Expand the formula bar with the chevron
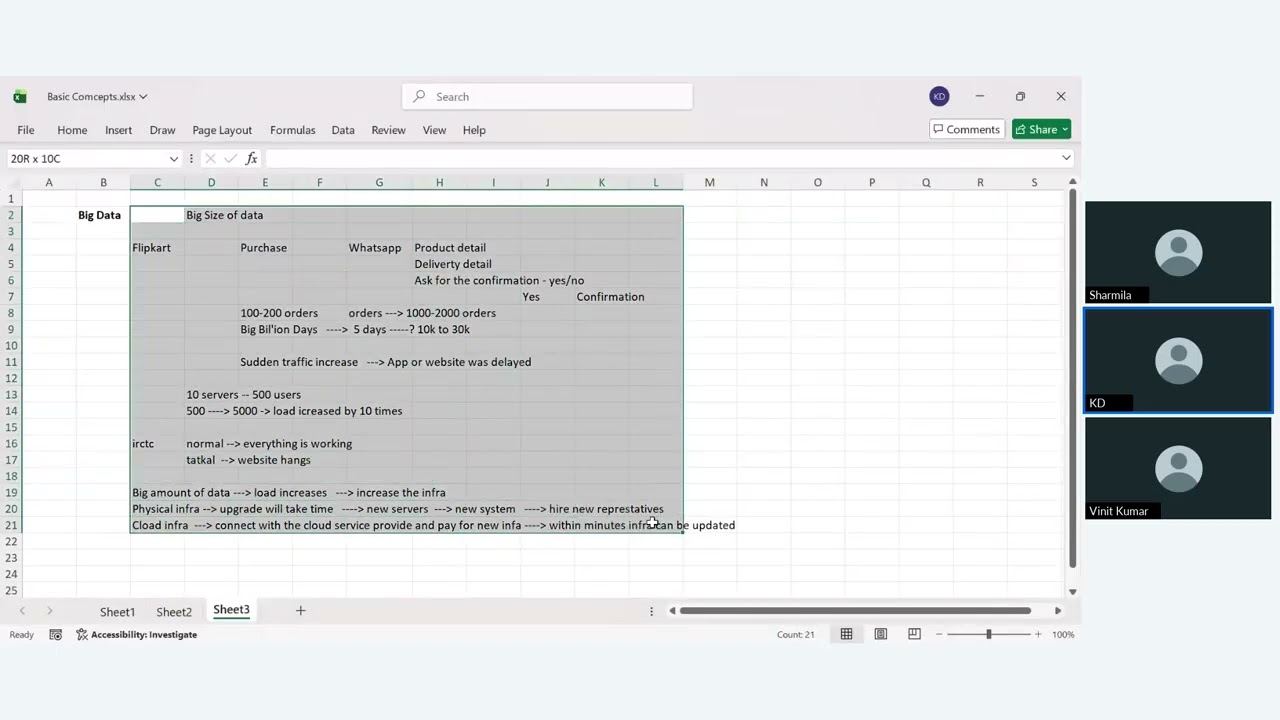 1066,158
